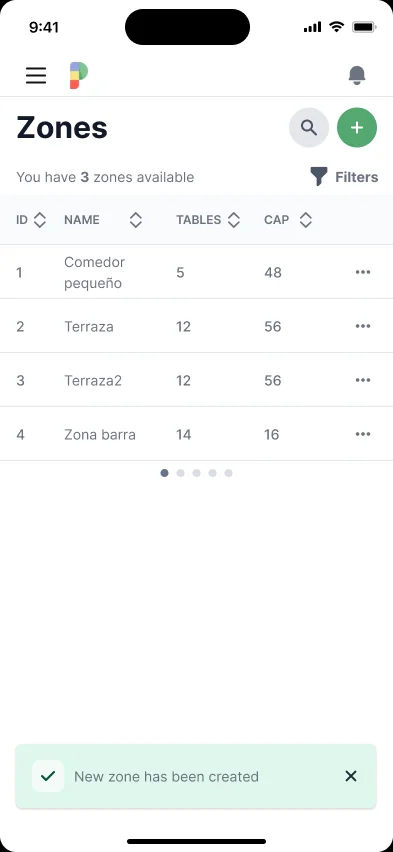This screenshot has height=852, width=393.
Task: Go to second page dot
Action: coord(180,473)
